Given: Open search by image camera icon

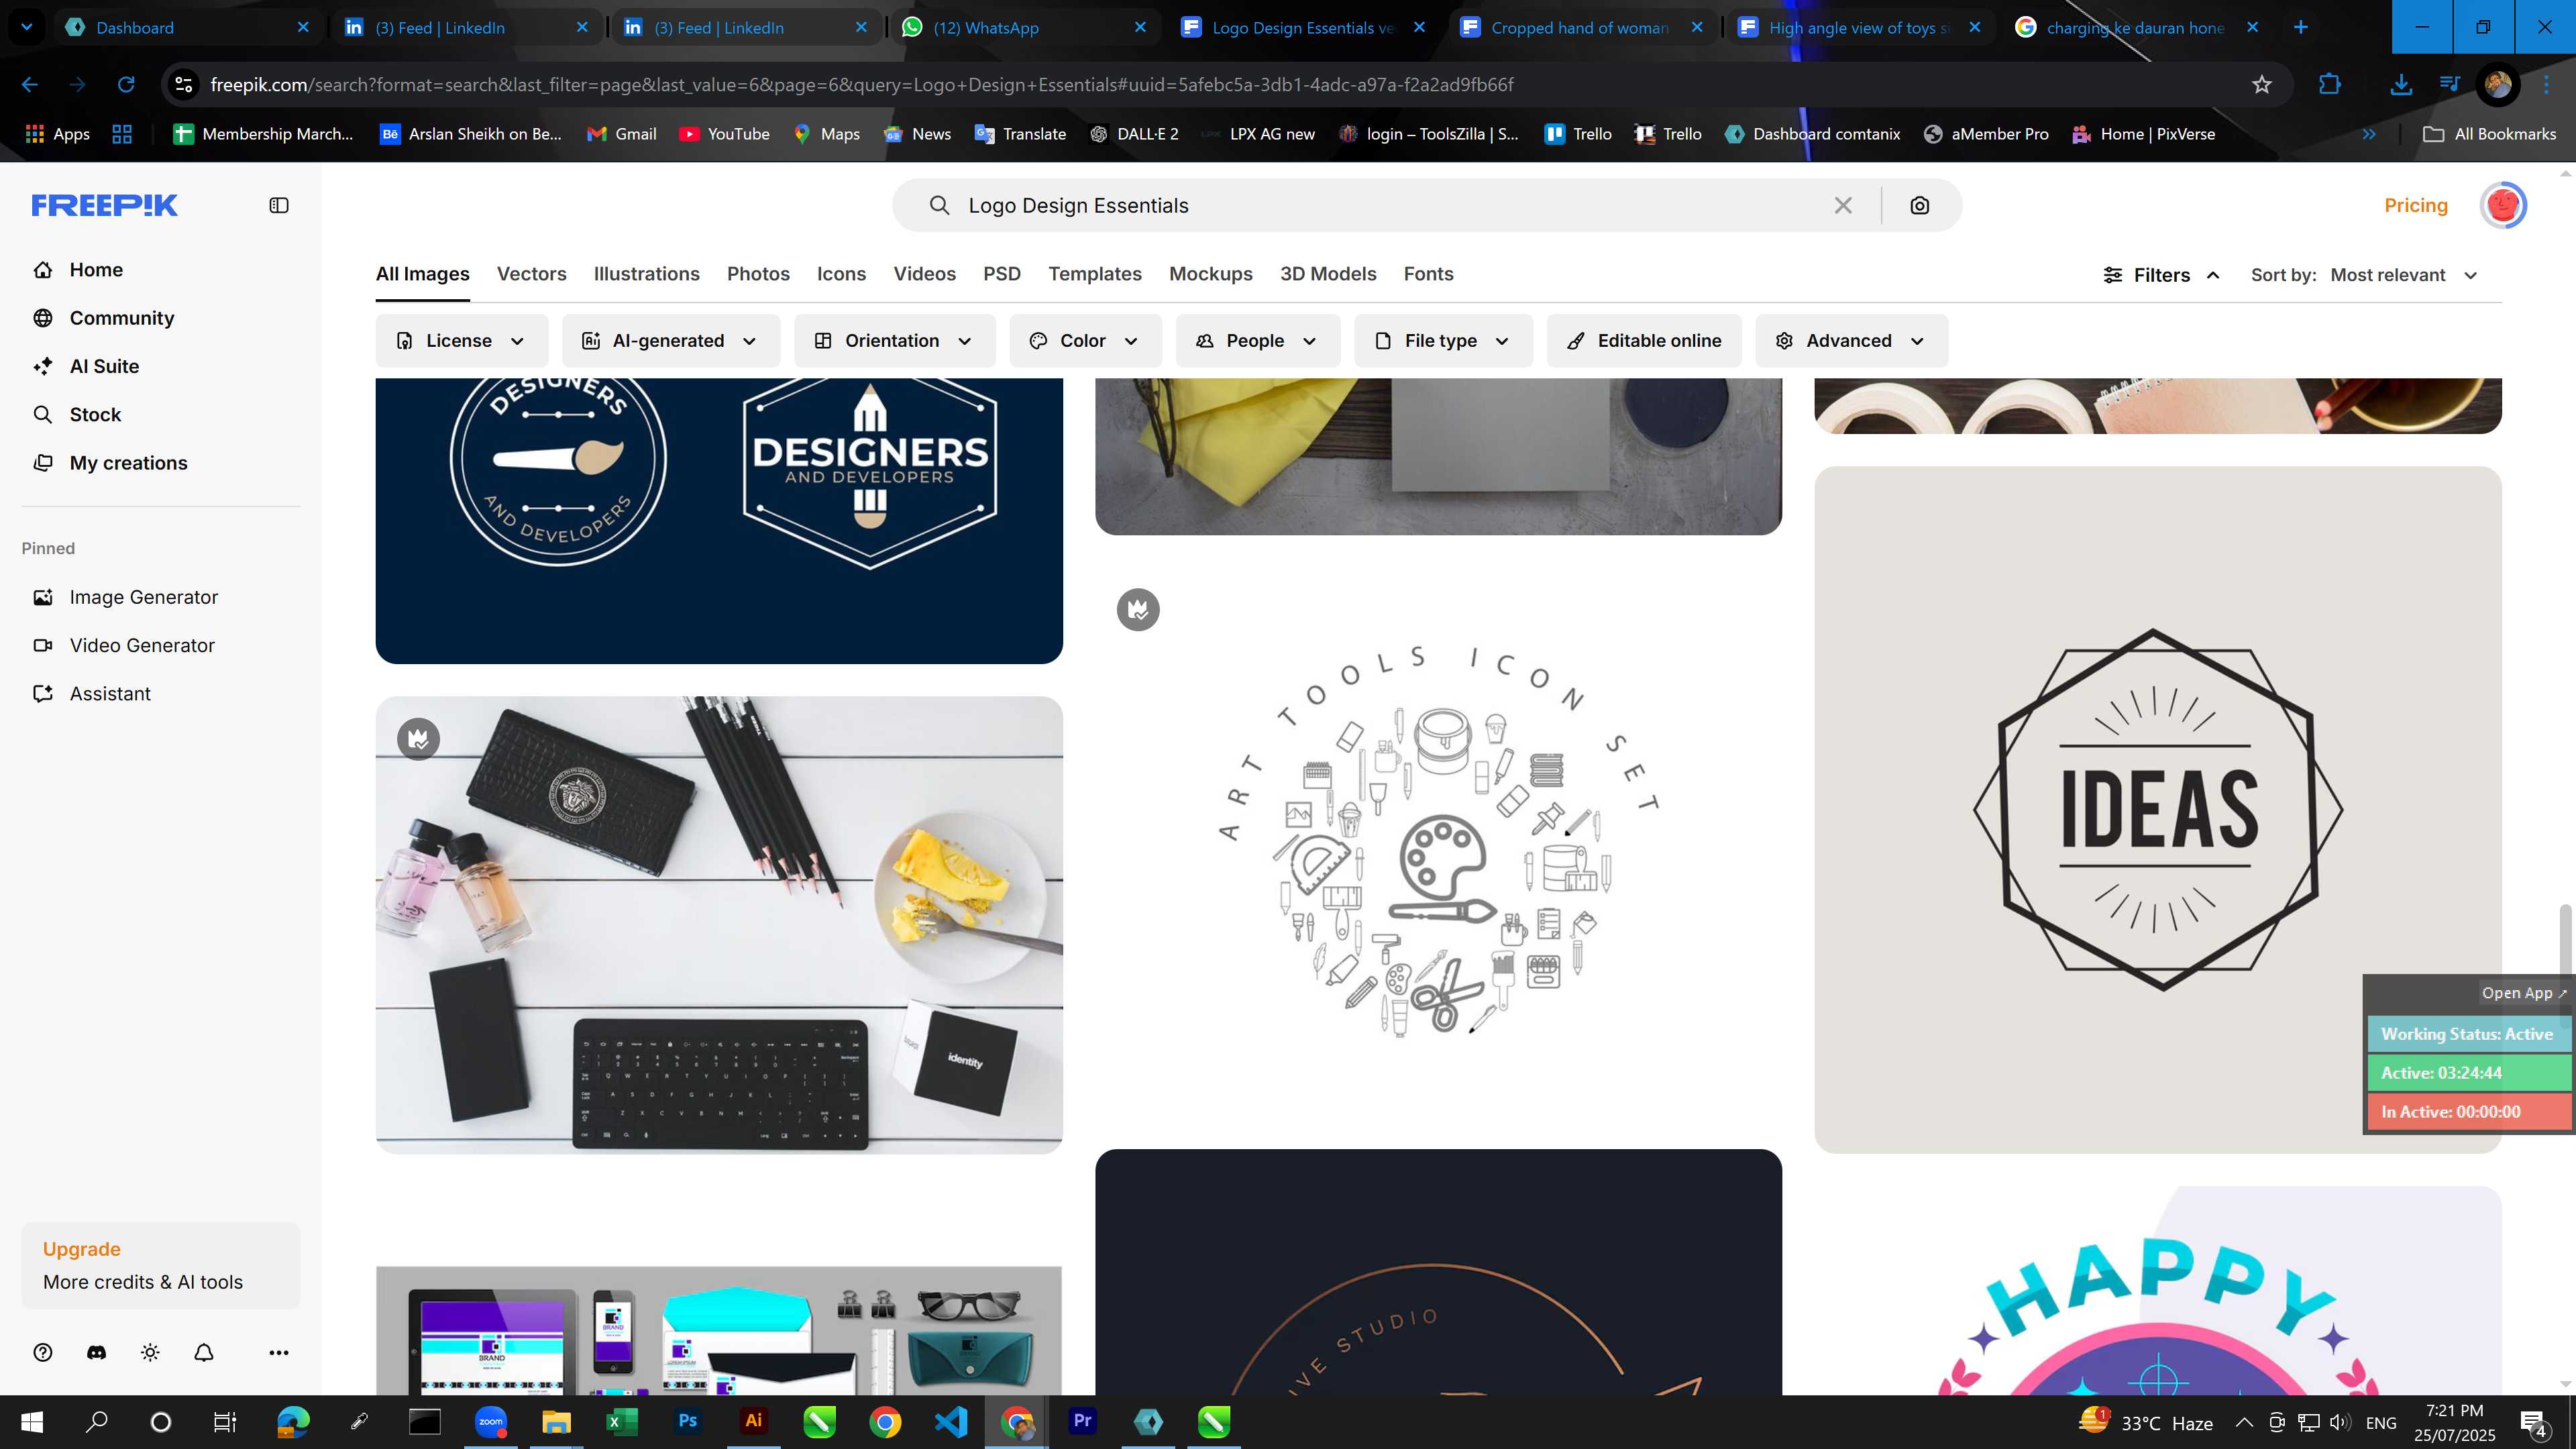Looking at the screenshot, I should pyautogui.click(x=1919, y=205).
